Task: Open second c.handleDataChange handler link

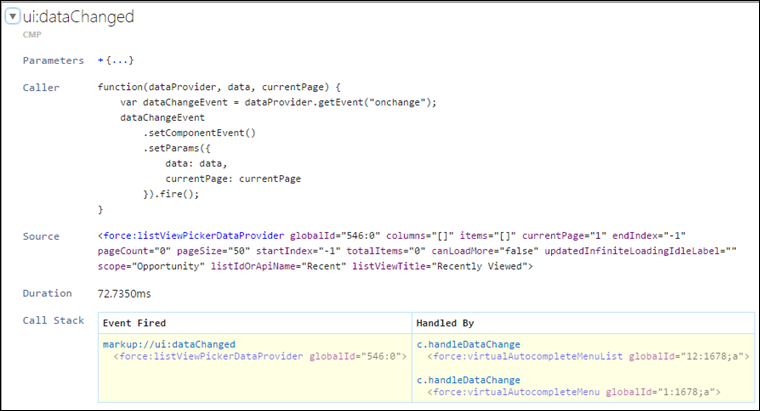Action: click(469, 380)
